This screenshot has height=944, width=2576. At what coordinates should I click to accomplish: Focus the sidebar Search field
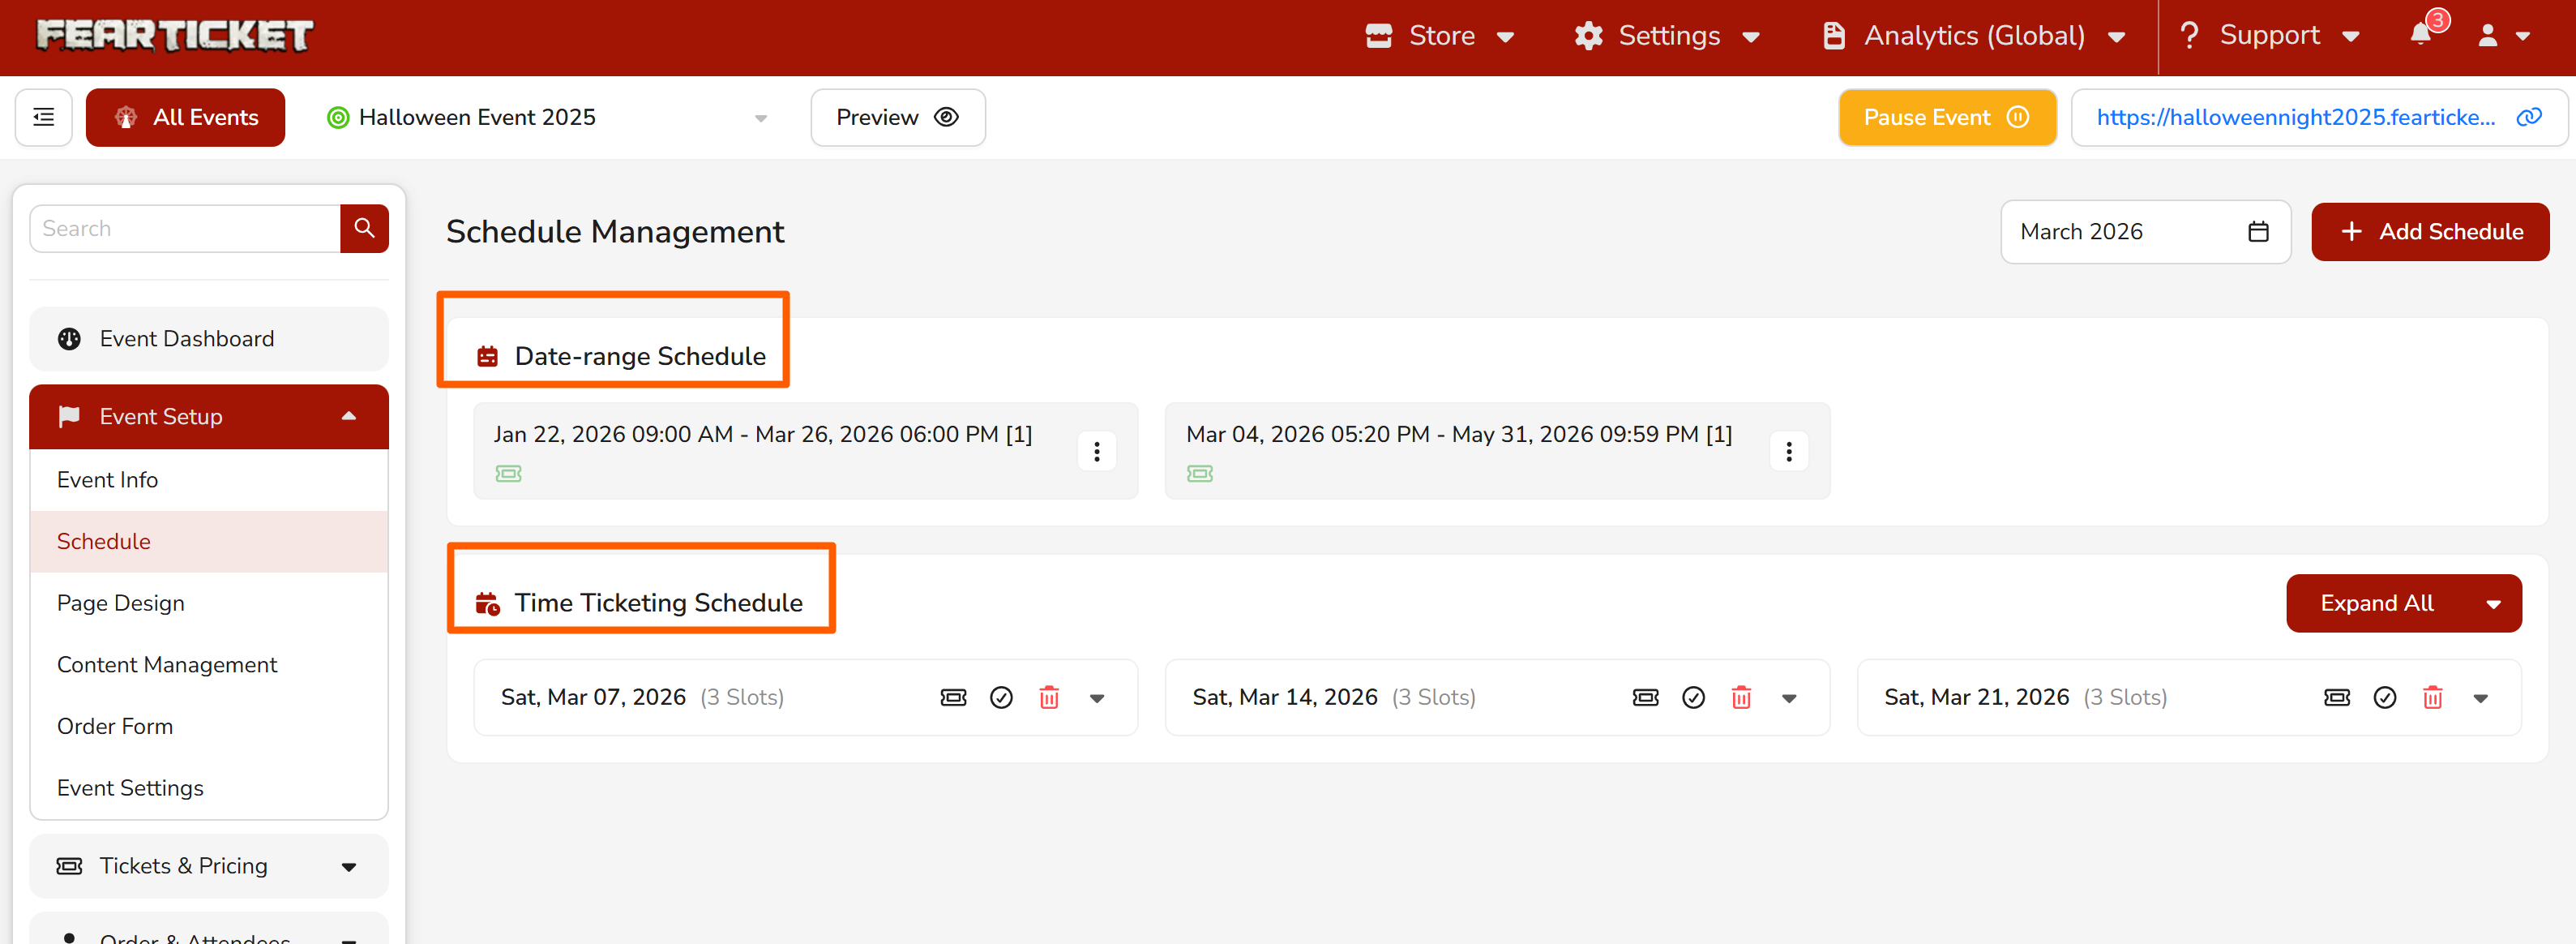tap(185, 229)
